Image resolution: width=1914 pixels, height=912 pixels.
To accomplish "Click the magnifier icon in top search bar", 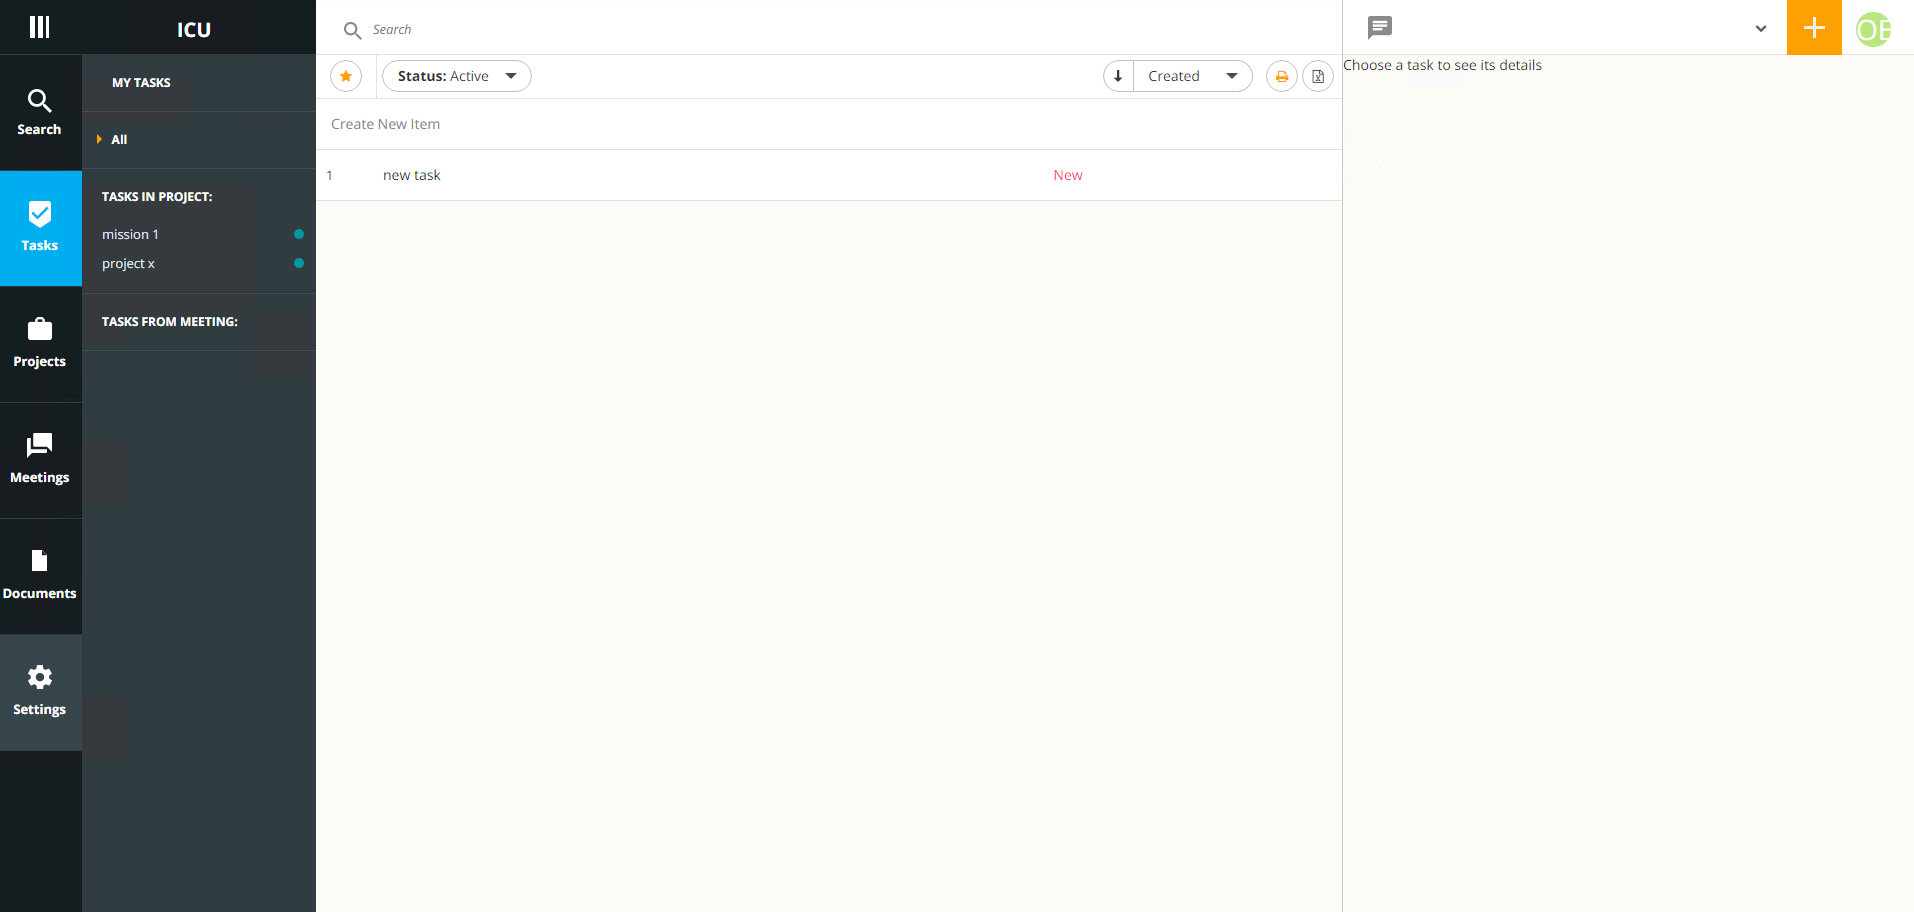I will 352,30.
